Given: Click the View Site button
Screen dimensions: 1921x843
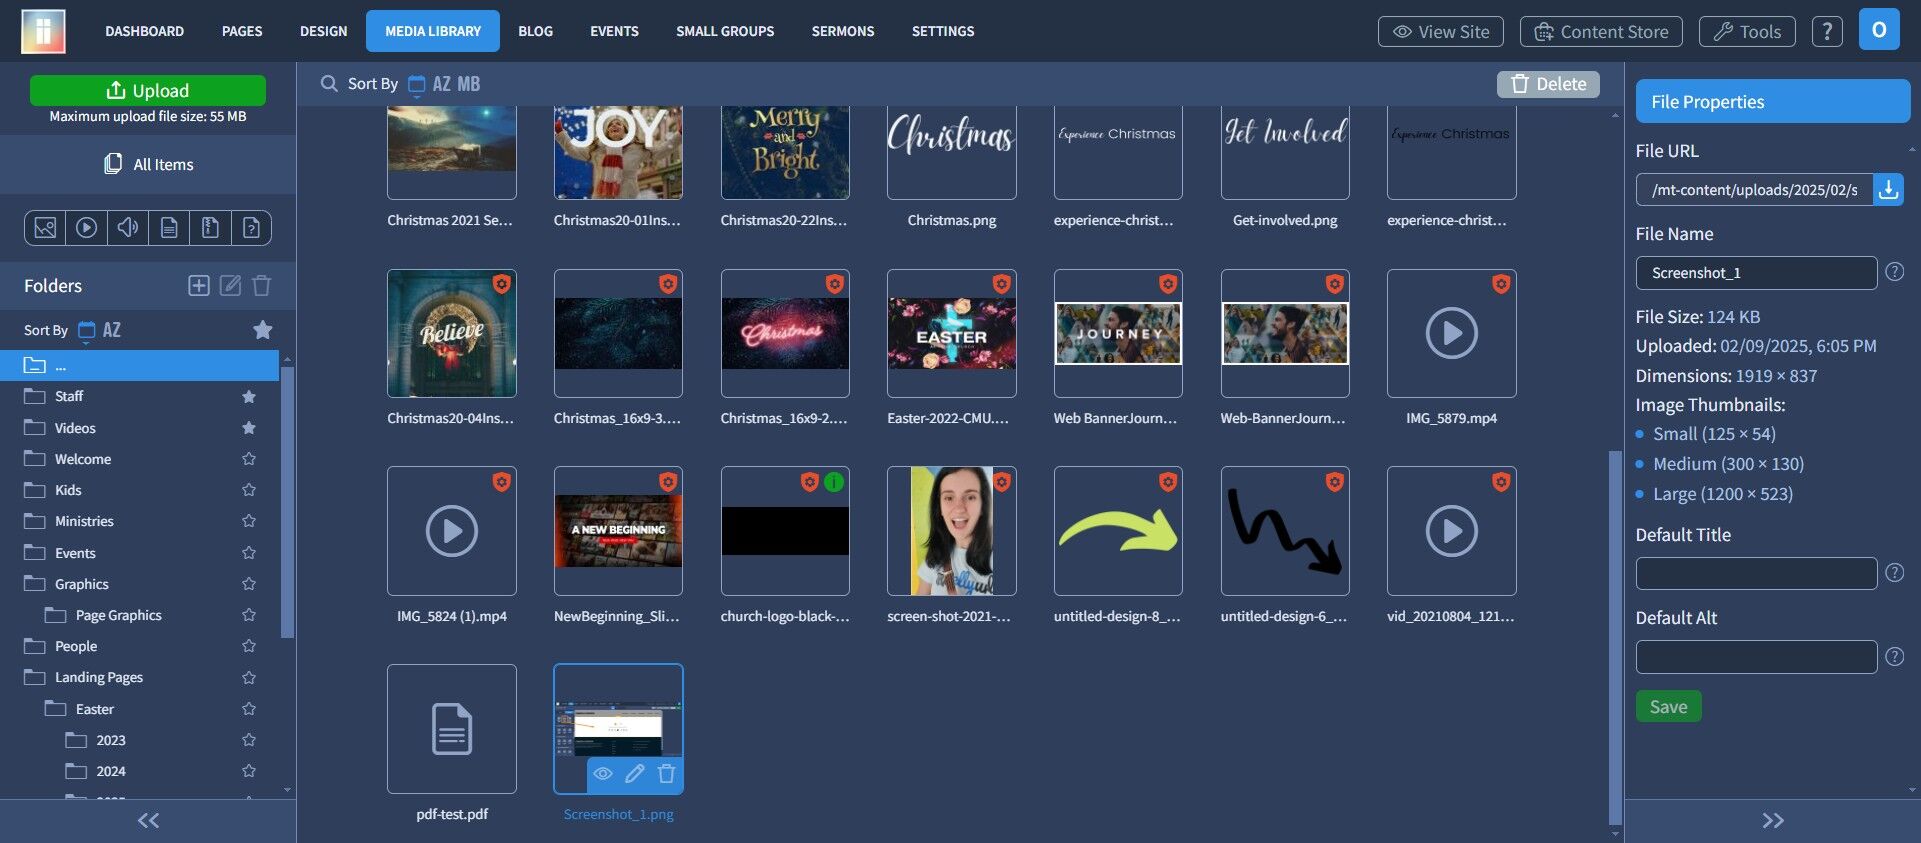Looking at the screenshot, I should (1441, 31).
